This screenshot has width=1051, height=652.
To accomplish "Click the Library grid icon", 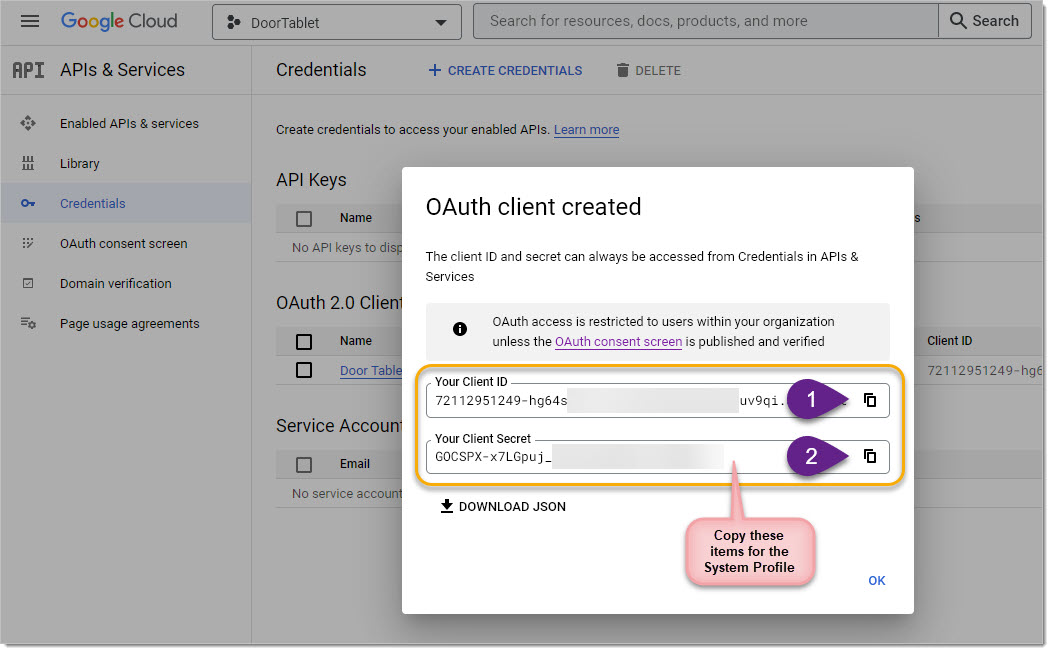I will point(27,164).
